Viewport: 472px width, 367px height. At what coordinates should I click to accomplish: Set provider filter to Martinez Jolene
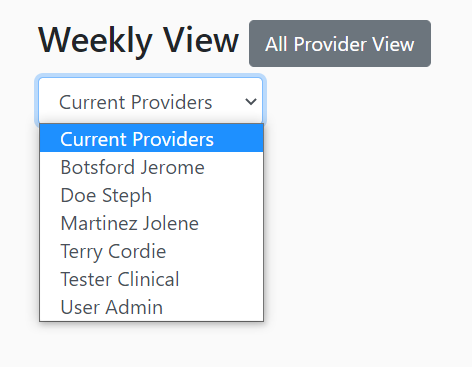(x=151, y=223)
